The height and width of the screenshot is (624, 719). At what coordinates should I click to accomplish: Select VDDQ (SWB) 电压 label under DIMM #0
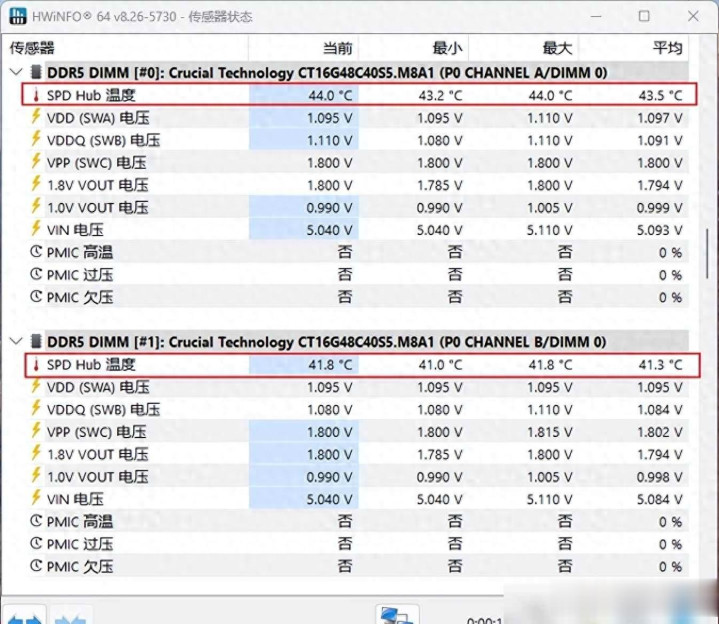point(103,140)
